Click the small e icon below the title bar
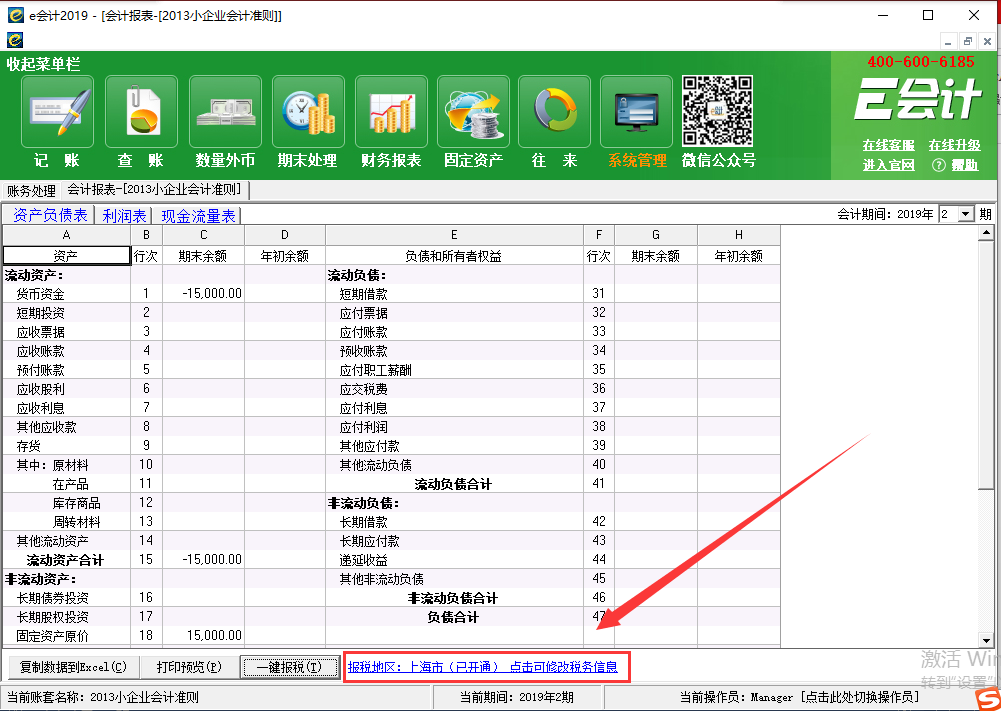The height and width of the screenshot is (711, 1001). coord(15,40)
